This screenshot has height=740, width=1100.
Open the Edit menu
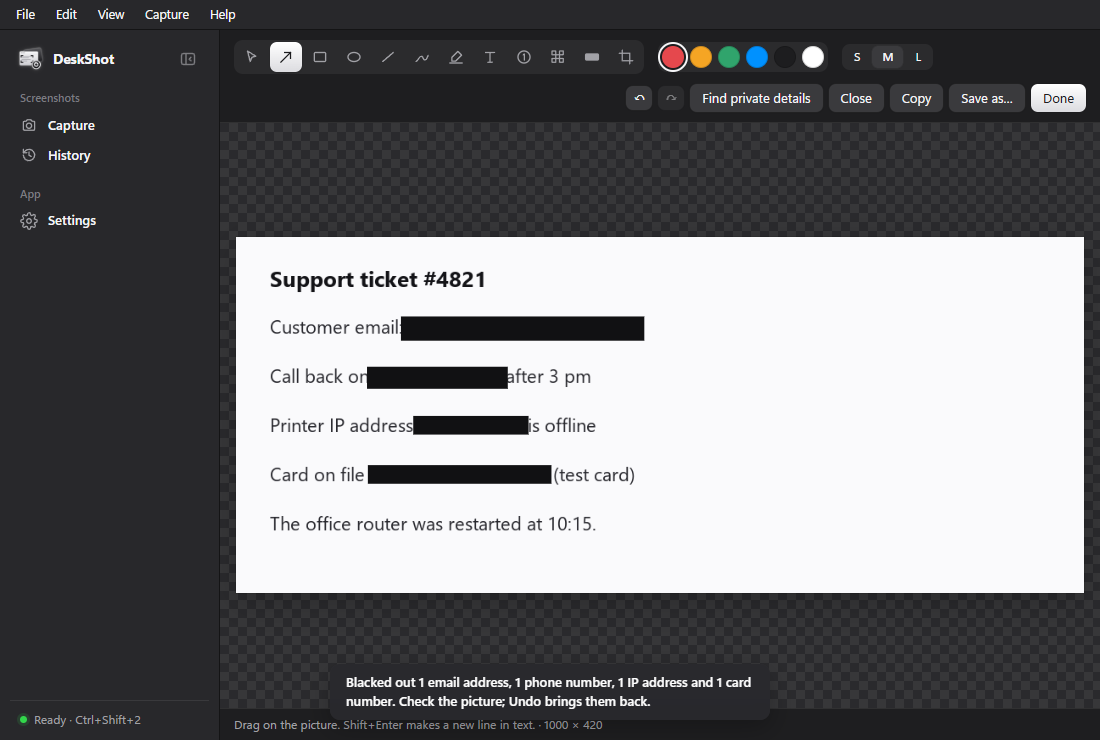66,15
